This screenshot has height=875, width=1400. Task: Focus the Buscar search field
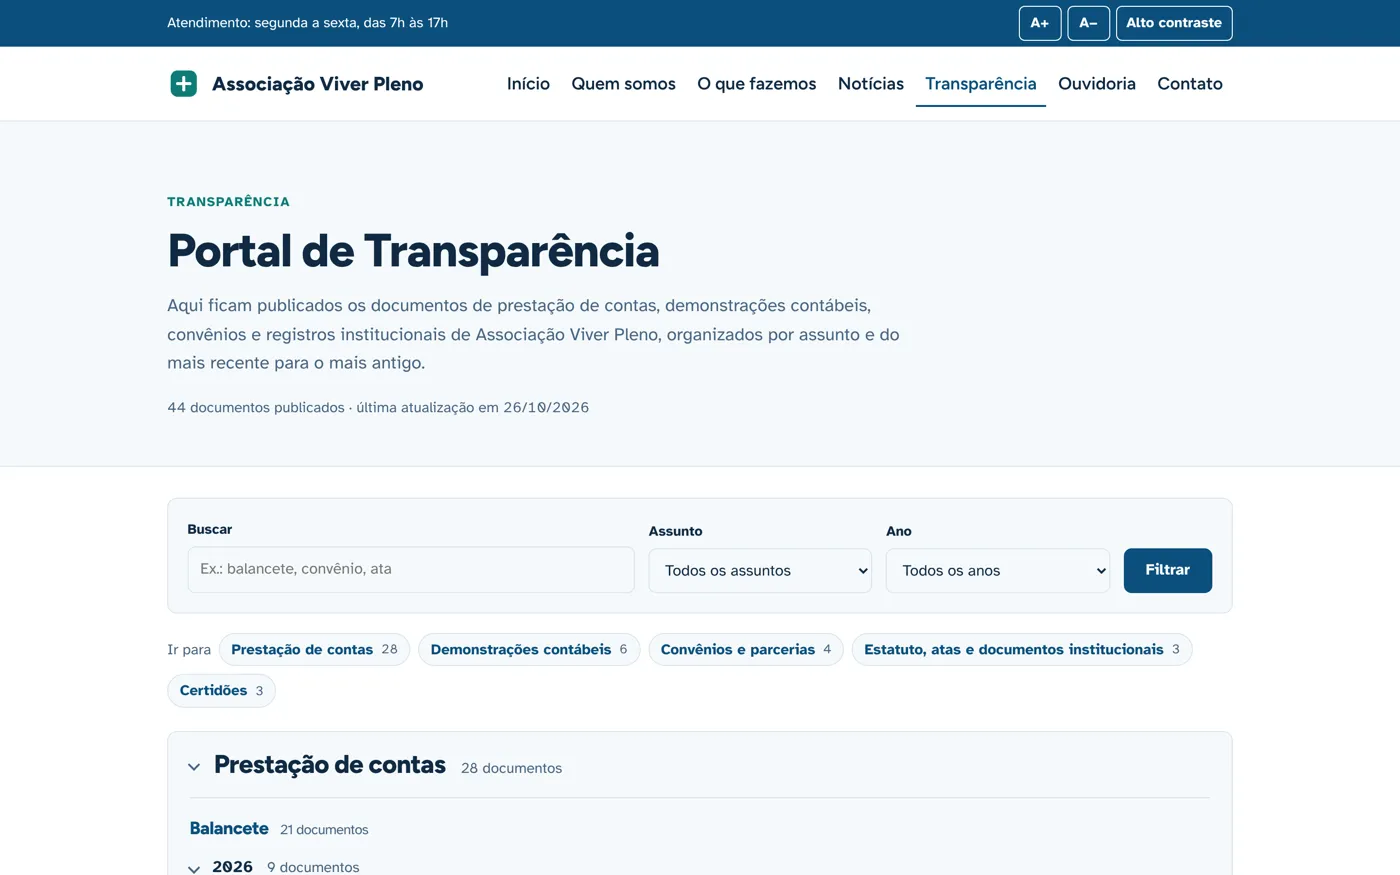tap(411, 569)
